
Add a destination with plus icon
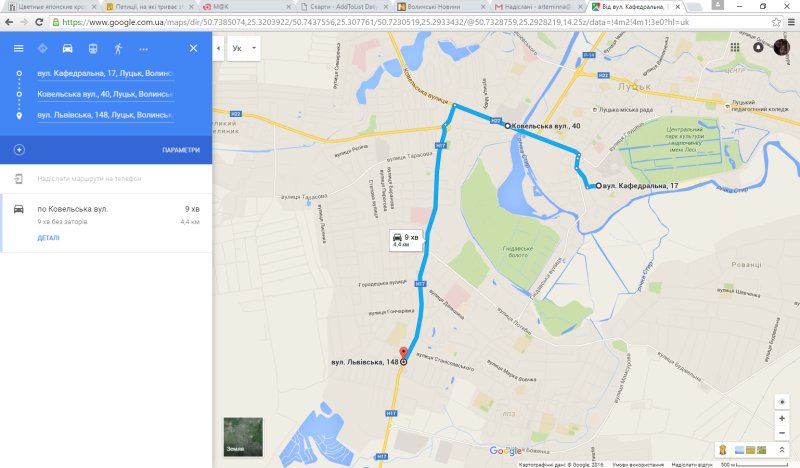(x=19, y=150)
